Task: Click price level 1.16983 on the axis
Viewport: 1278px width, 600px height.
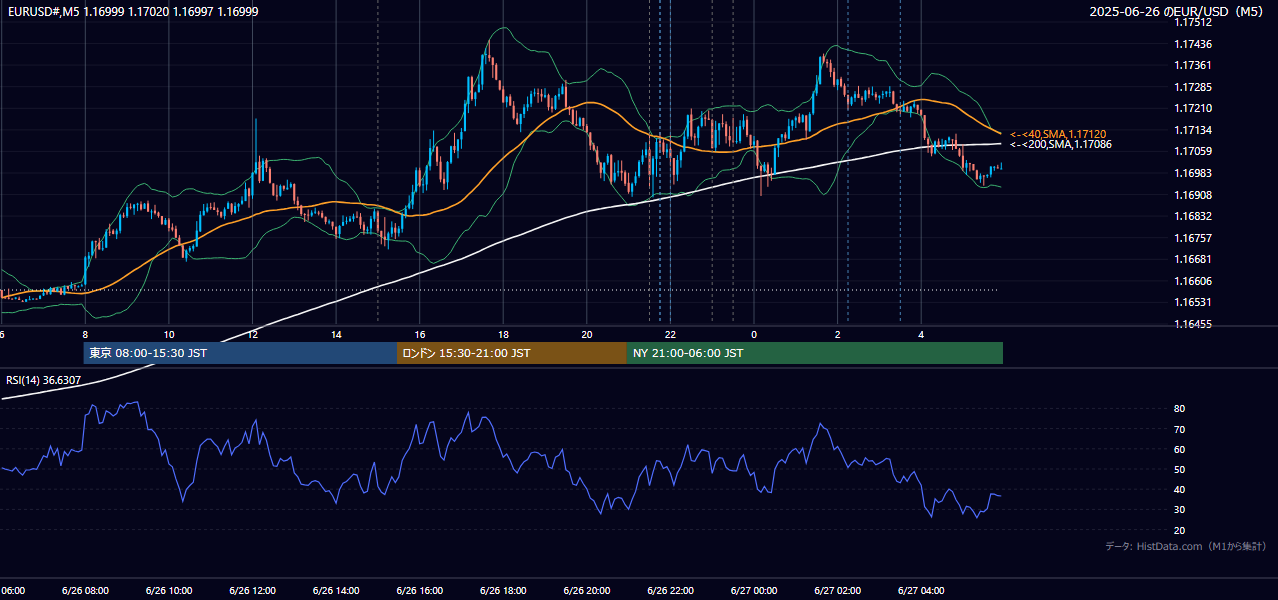Action: point(1192,173)
